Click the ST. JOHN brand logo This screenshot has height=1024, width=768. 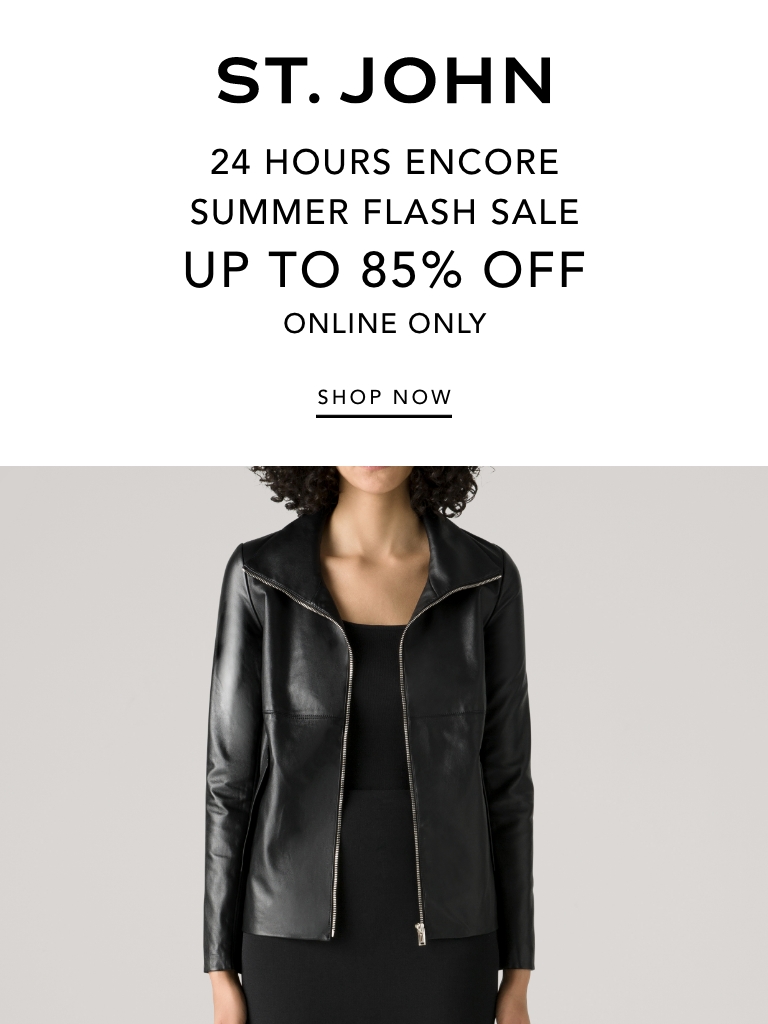click(384, 80)
